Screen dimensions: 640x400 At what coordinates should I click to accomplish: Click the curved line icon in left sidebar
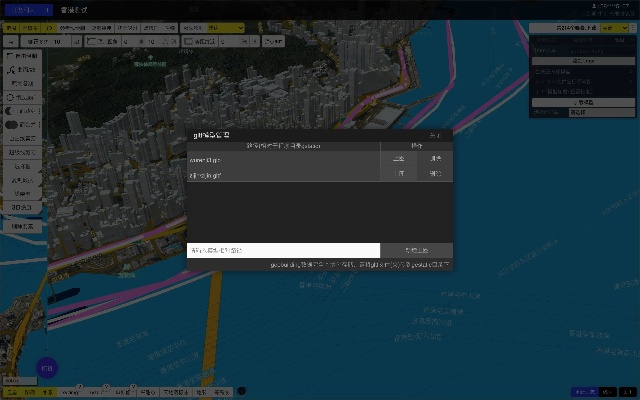[11, 70]
